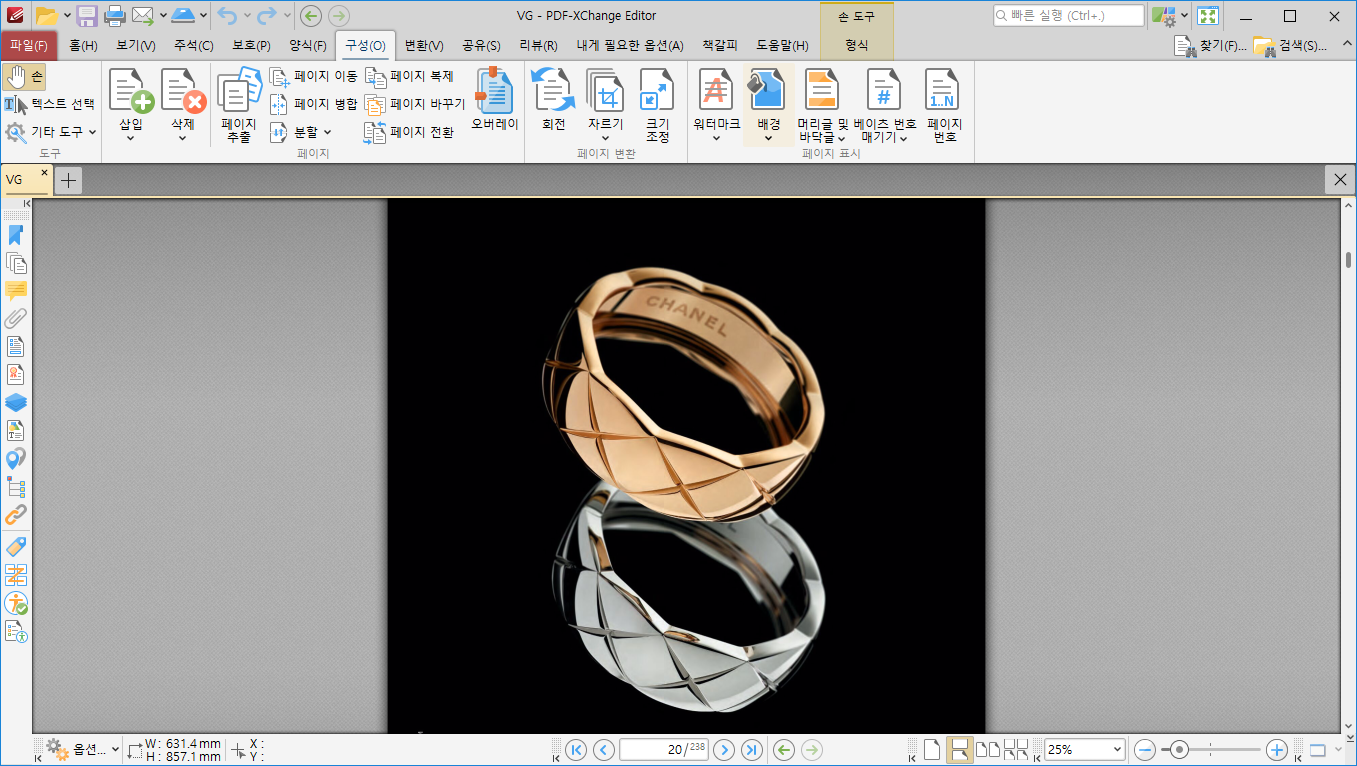Open the 25% zoom level combo box
The height and width of the screenshot is (766, 1357).
coord(1084,750)
